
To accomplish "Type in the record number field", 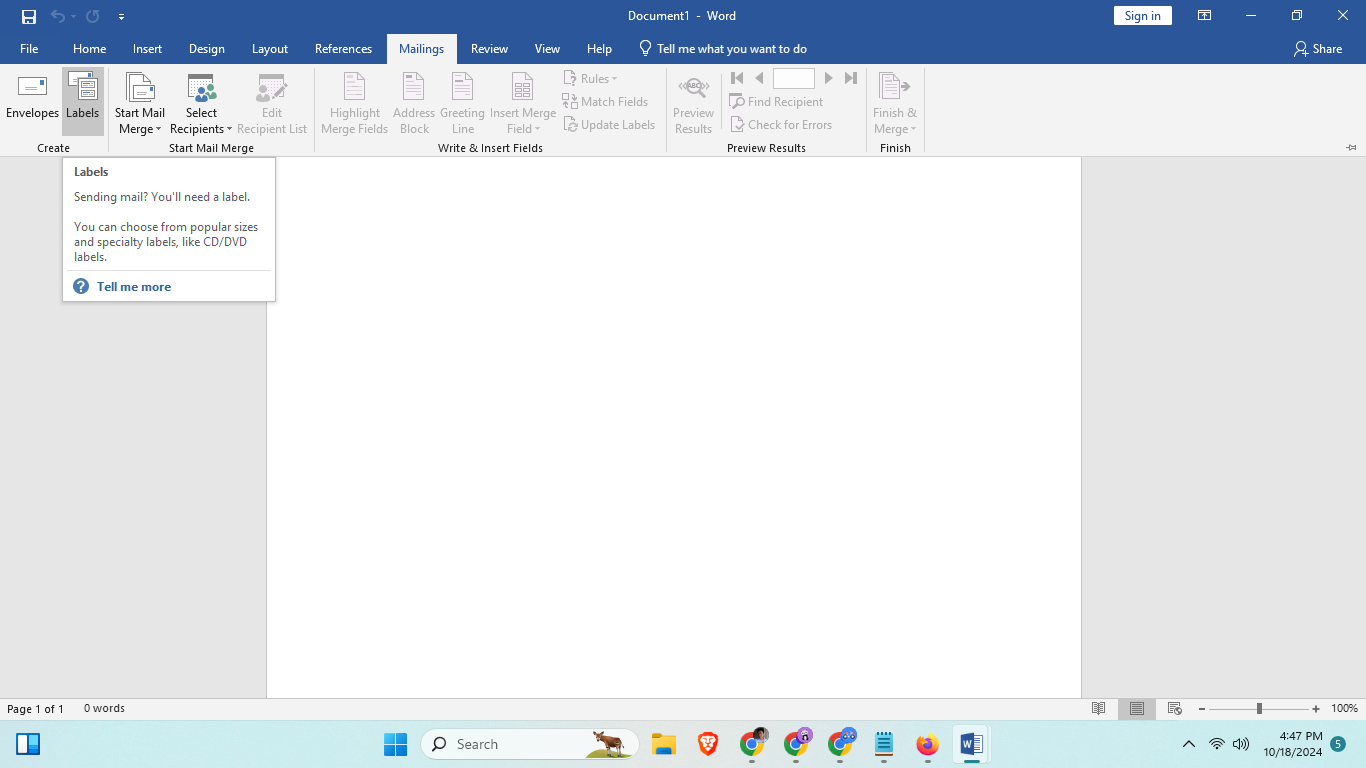I will tap(794, 77).
